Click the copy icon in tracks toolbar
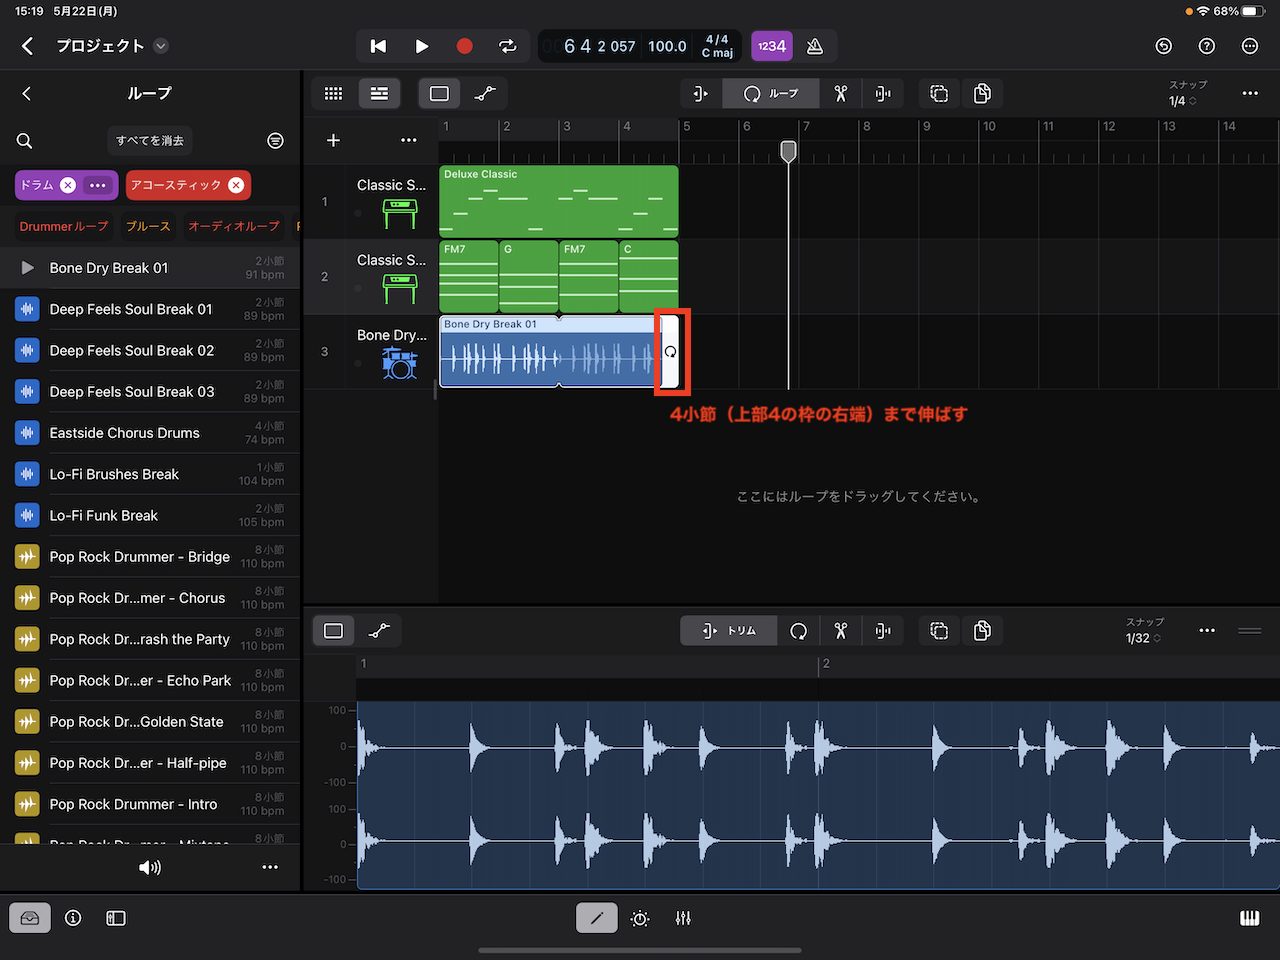This screenshot has width=1280, height=960. (982, 93)
